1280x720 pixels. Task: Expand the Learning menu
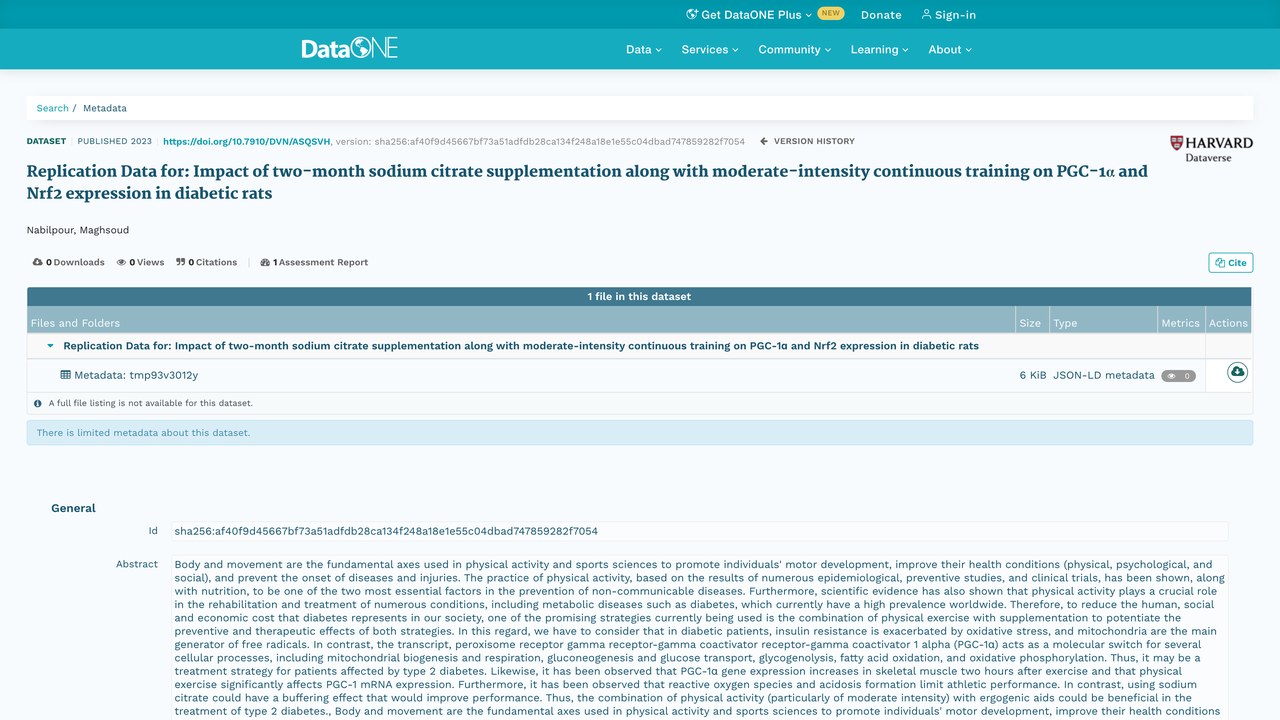880,49
